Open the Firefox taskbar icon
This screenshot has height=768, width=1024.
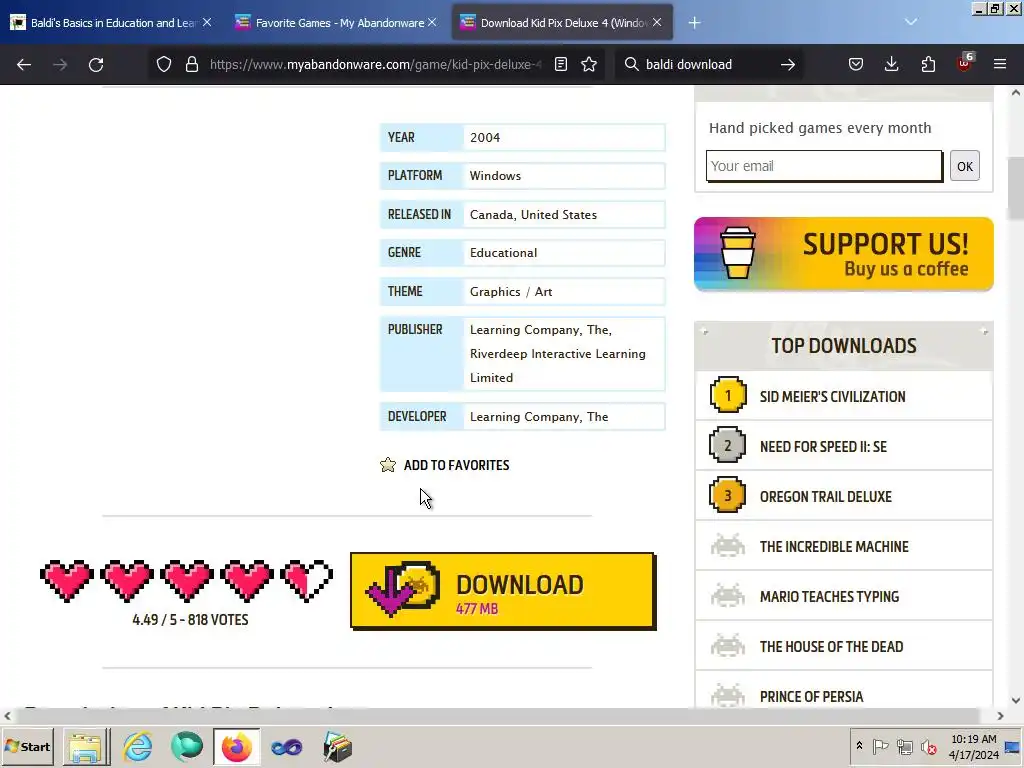point(236,746)
